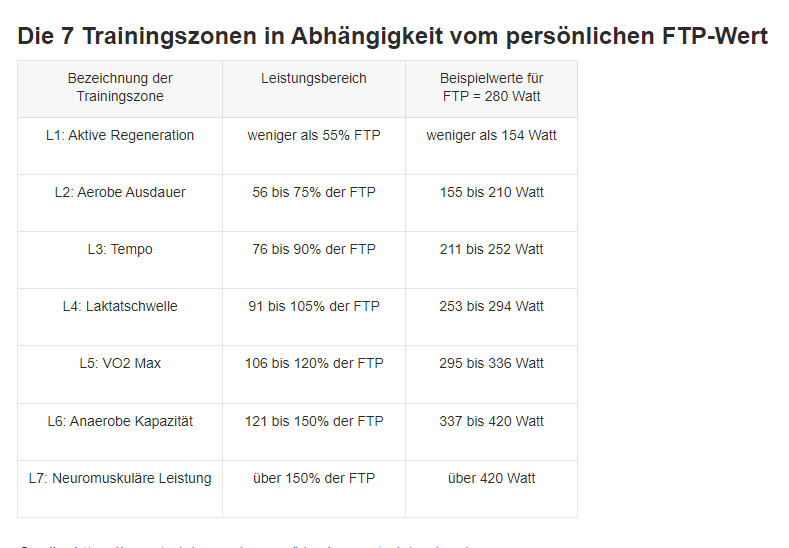
Task: Click the "weniger als 154 Watt" cell
Action: tap(491, 135)
